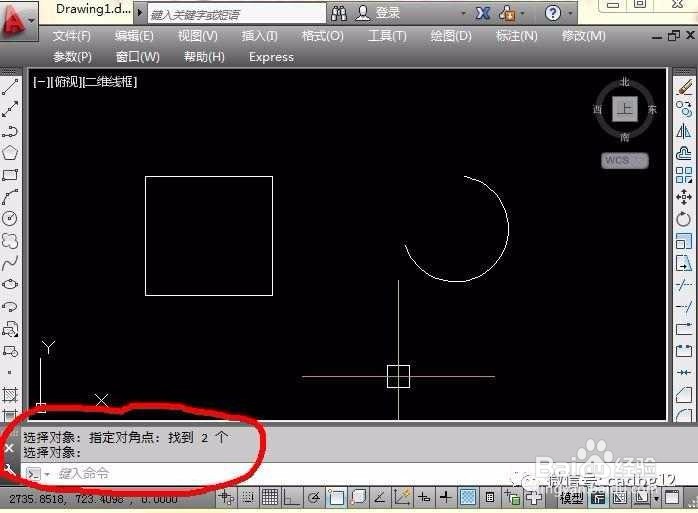Toggle Object Snap Tracking in status bar

click(380, 497)
